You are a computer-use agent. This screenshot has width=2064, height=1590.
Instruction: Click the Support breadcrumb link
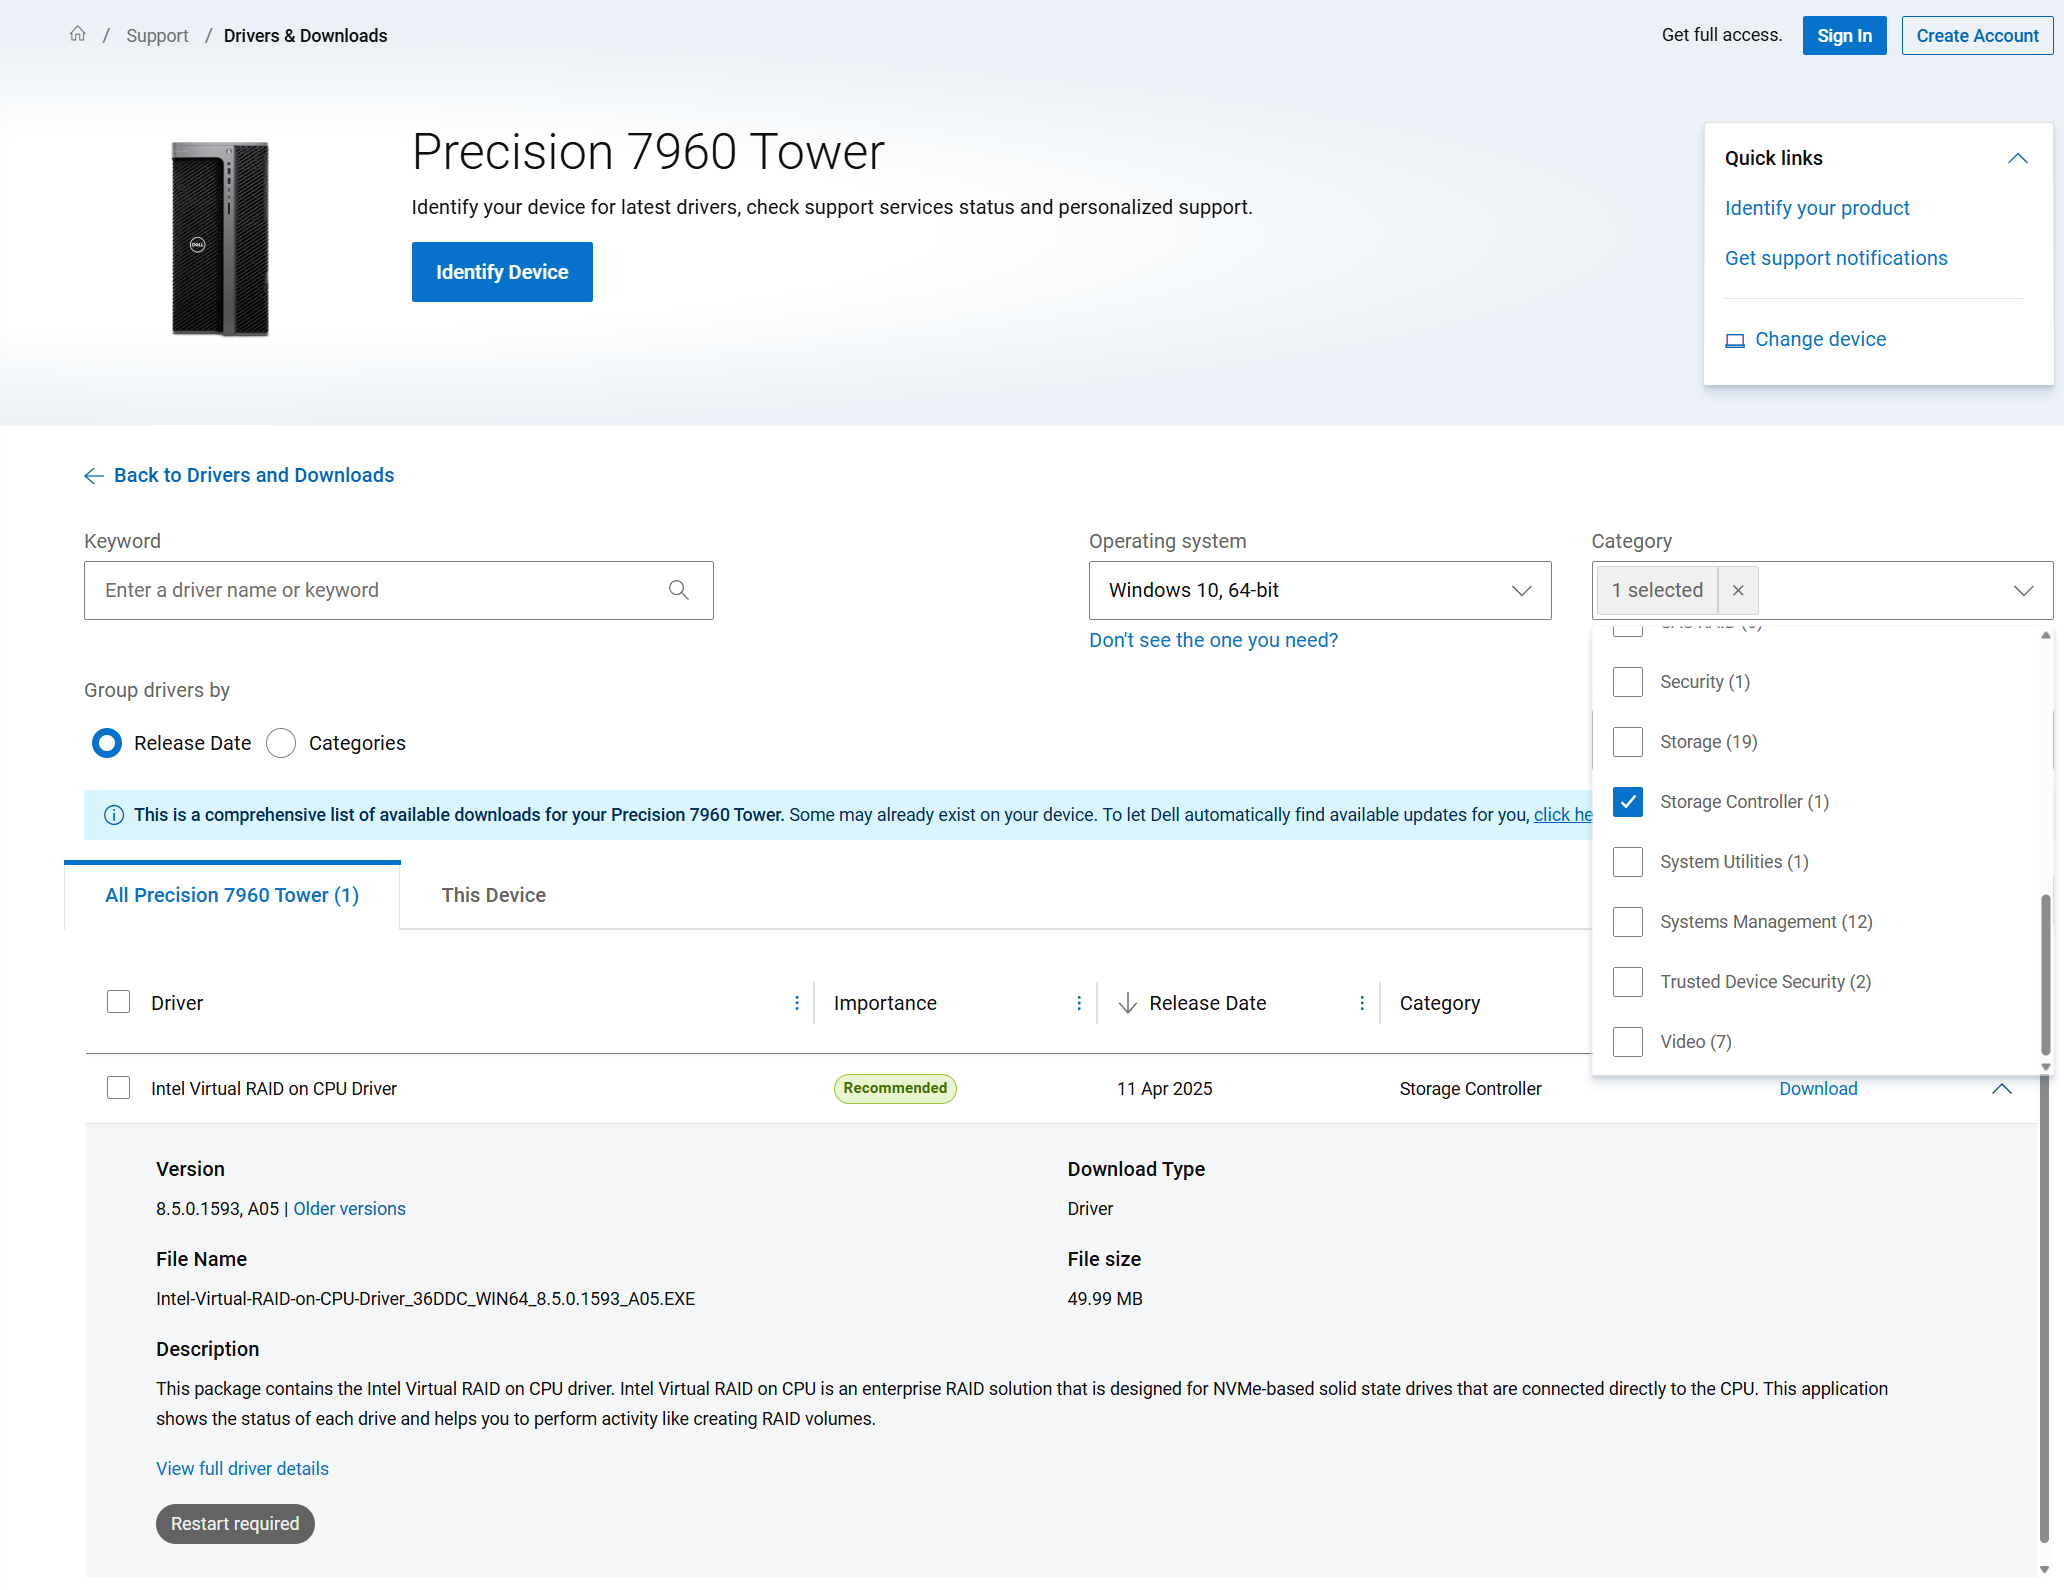157,36
